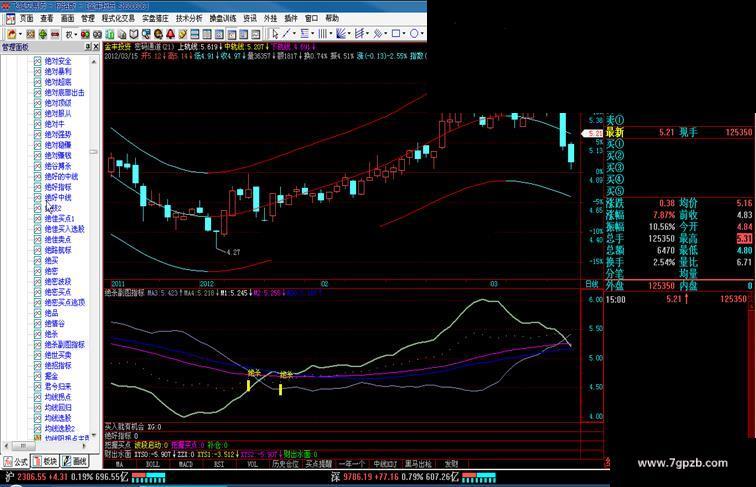Select 绝佳买入选股 indicator in the list
The height and width of the screenshot is (487, 756).
coord(65,229)
